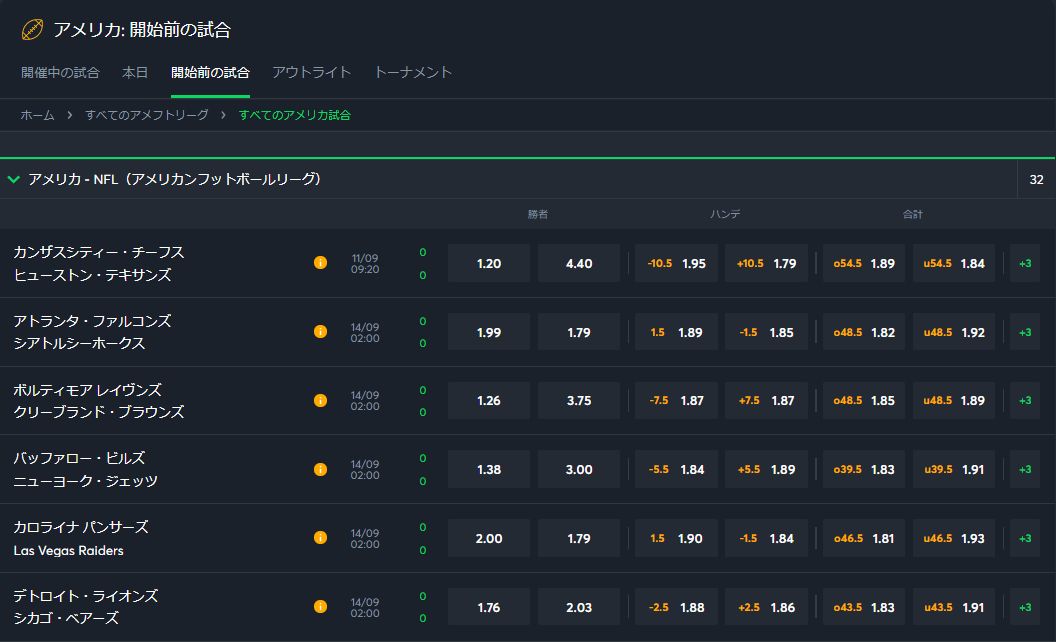Select Texans winner odds 4.40
1056x642 pixels.
click(579, 264)
